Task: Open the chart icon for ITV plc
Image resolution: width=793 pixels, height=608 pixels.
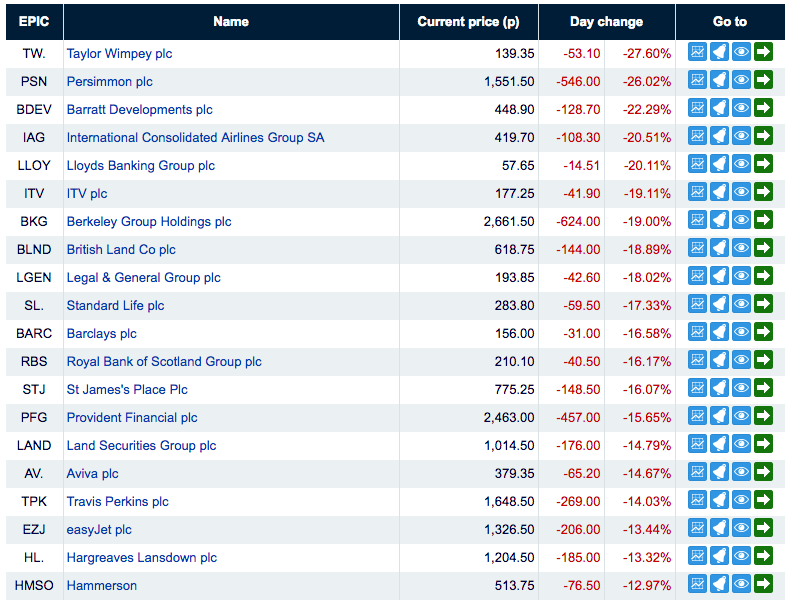Action: point(697,192)
